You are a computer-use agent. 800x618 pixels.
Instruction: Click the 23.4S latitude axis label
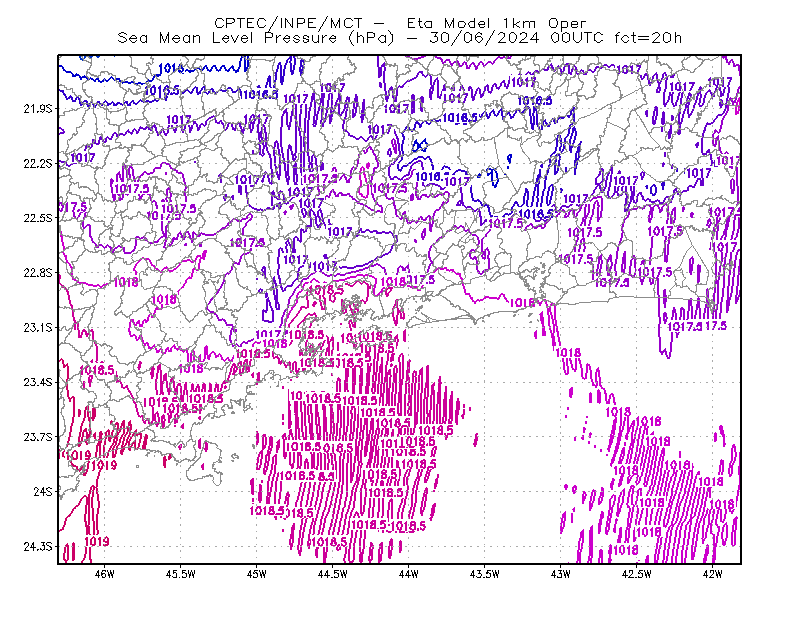point(38,382)
